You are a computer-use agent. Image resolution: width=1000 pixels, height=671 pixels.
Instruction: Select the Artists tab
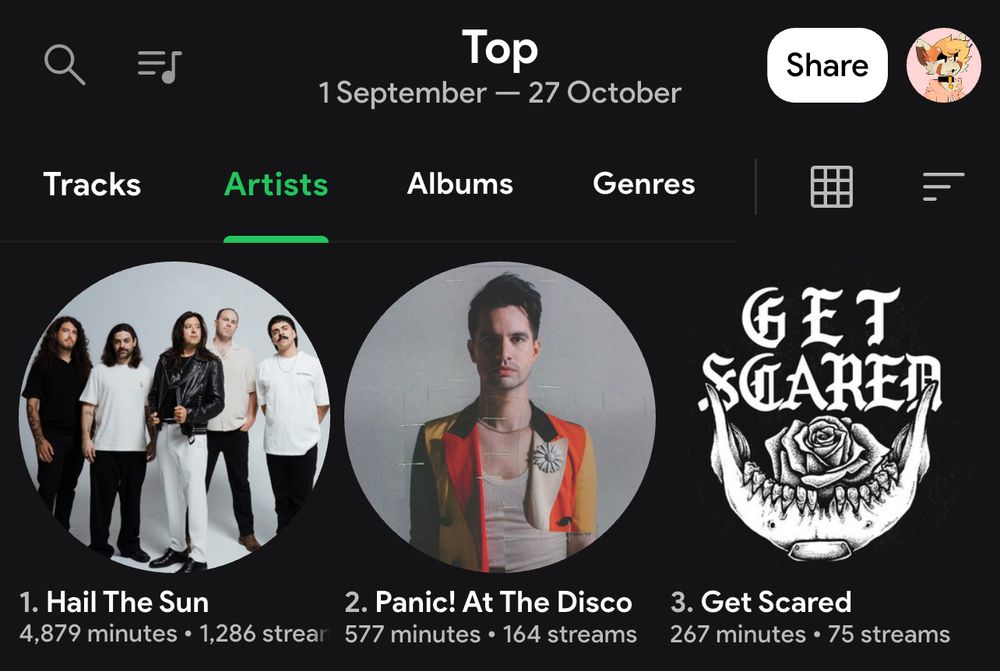(276, 184)
